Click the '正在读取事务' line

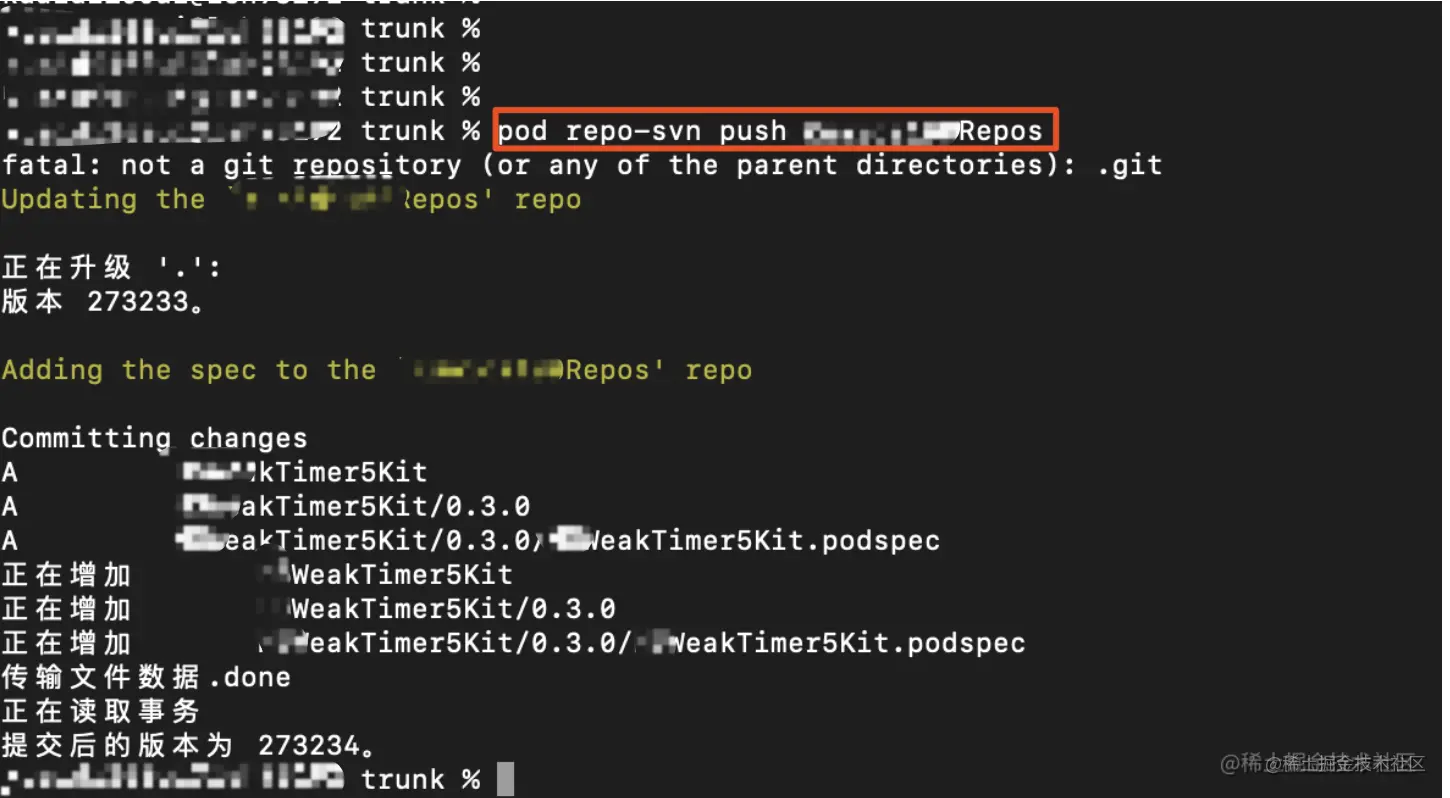tap(101, 711)
